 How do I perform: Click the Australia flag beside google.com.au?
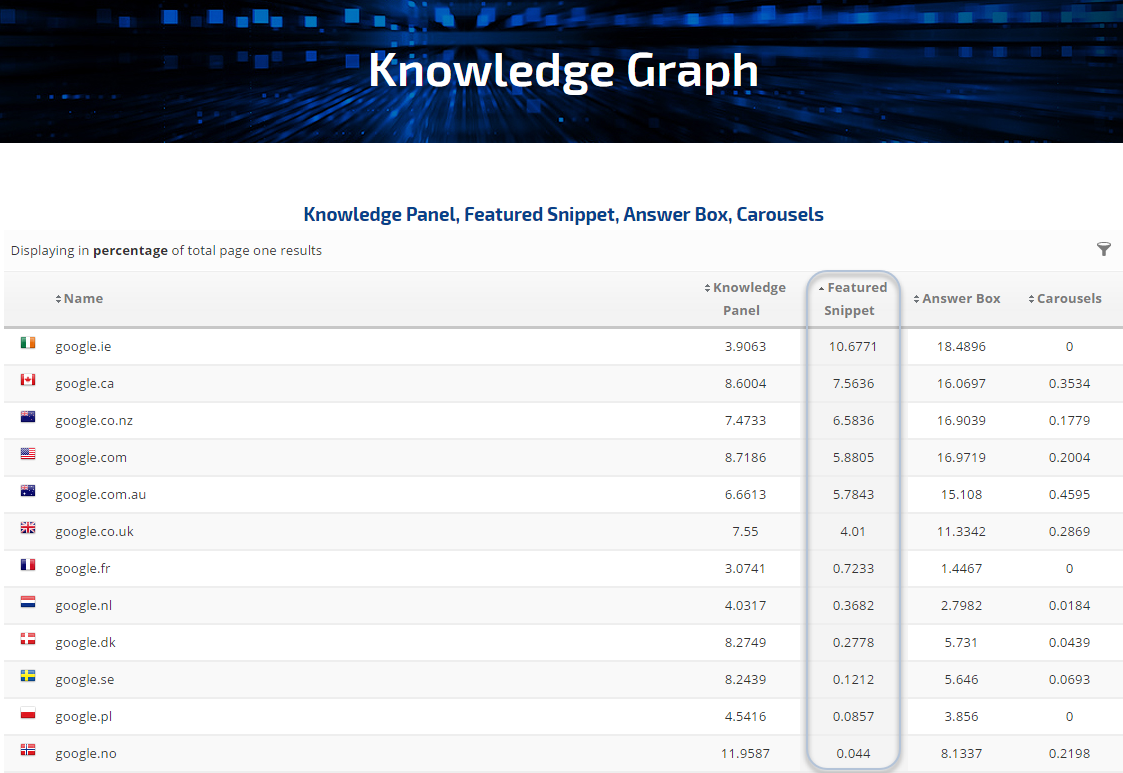(x=28, y=491)
